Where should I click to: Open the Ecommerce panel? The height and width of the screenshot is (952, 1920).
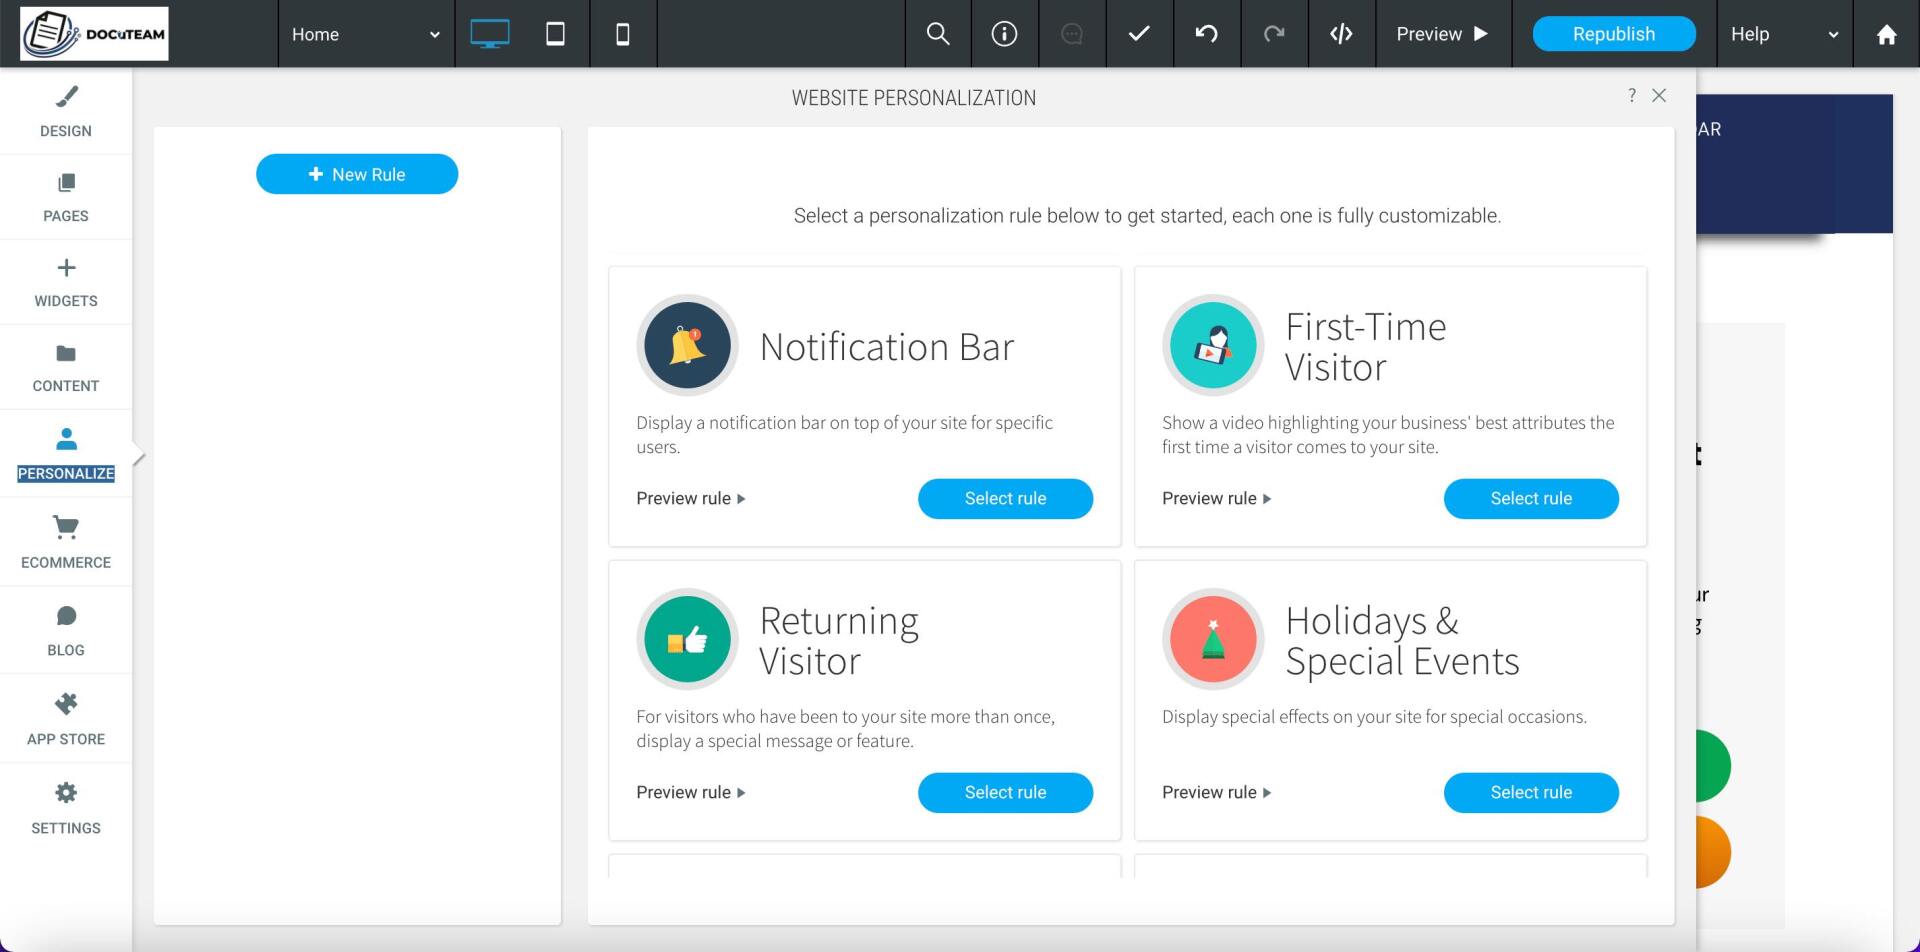(x=65, y=542)
